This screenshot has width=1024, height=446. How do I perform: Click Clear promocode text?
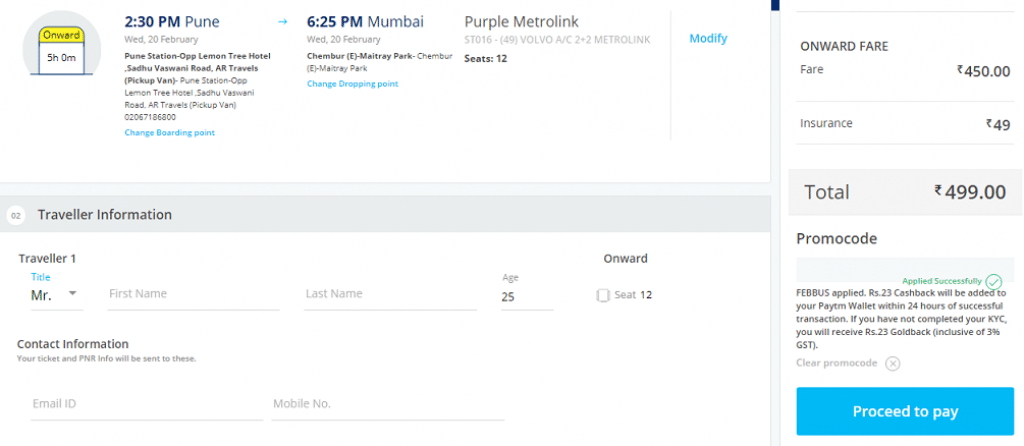coord(837,363)
